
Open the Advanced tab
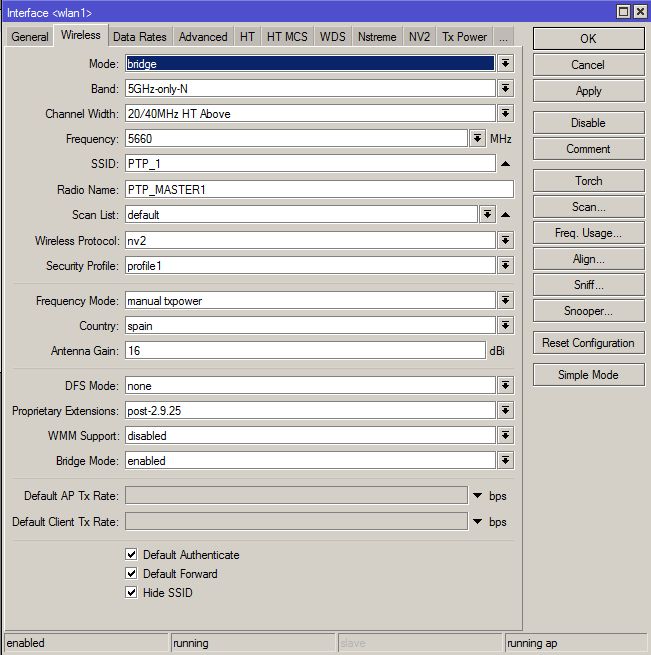(x=203, y=37)
